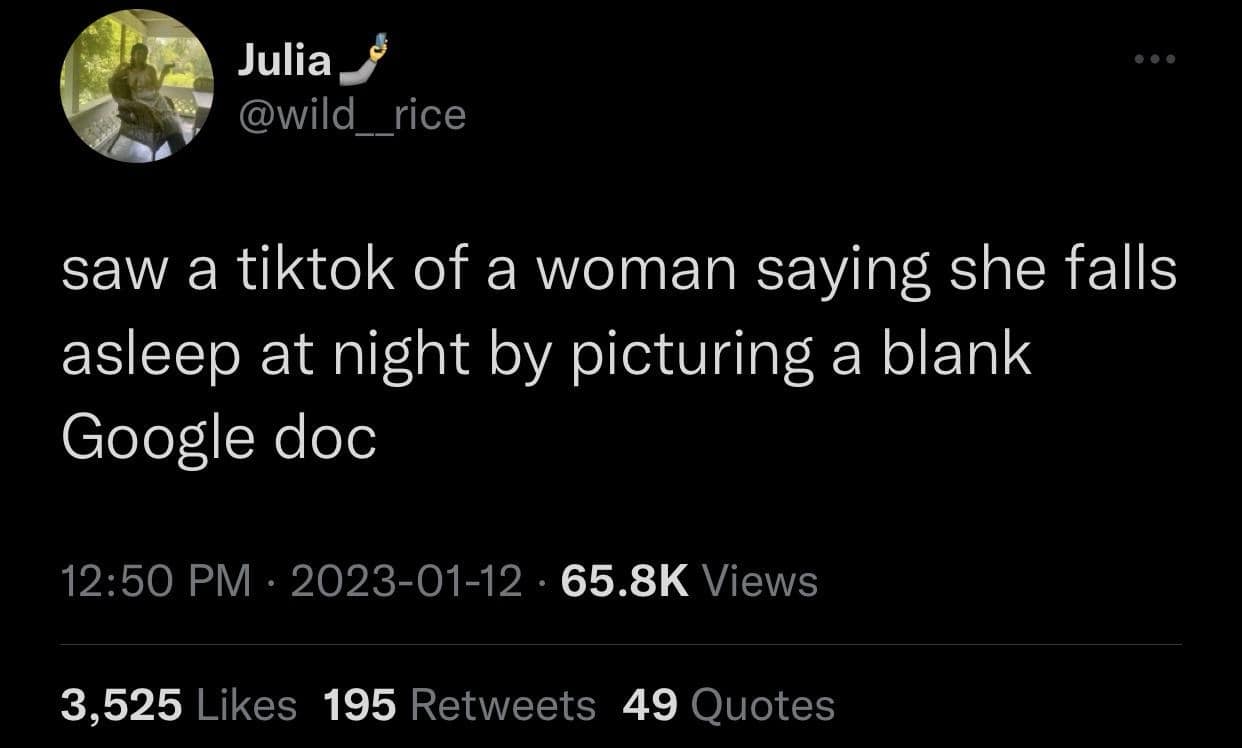
Task: Click the @wild__rice handle
Action: [x=352, y=114]
